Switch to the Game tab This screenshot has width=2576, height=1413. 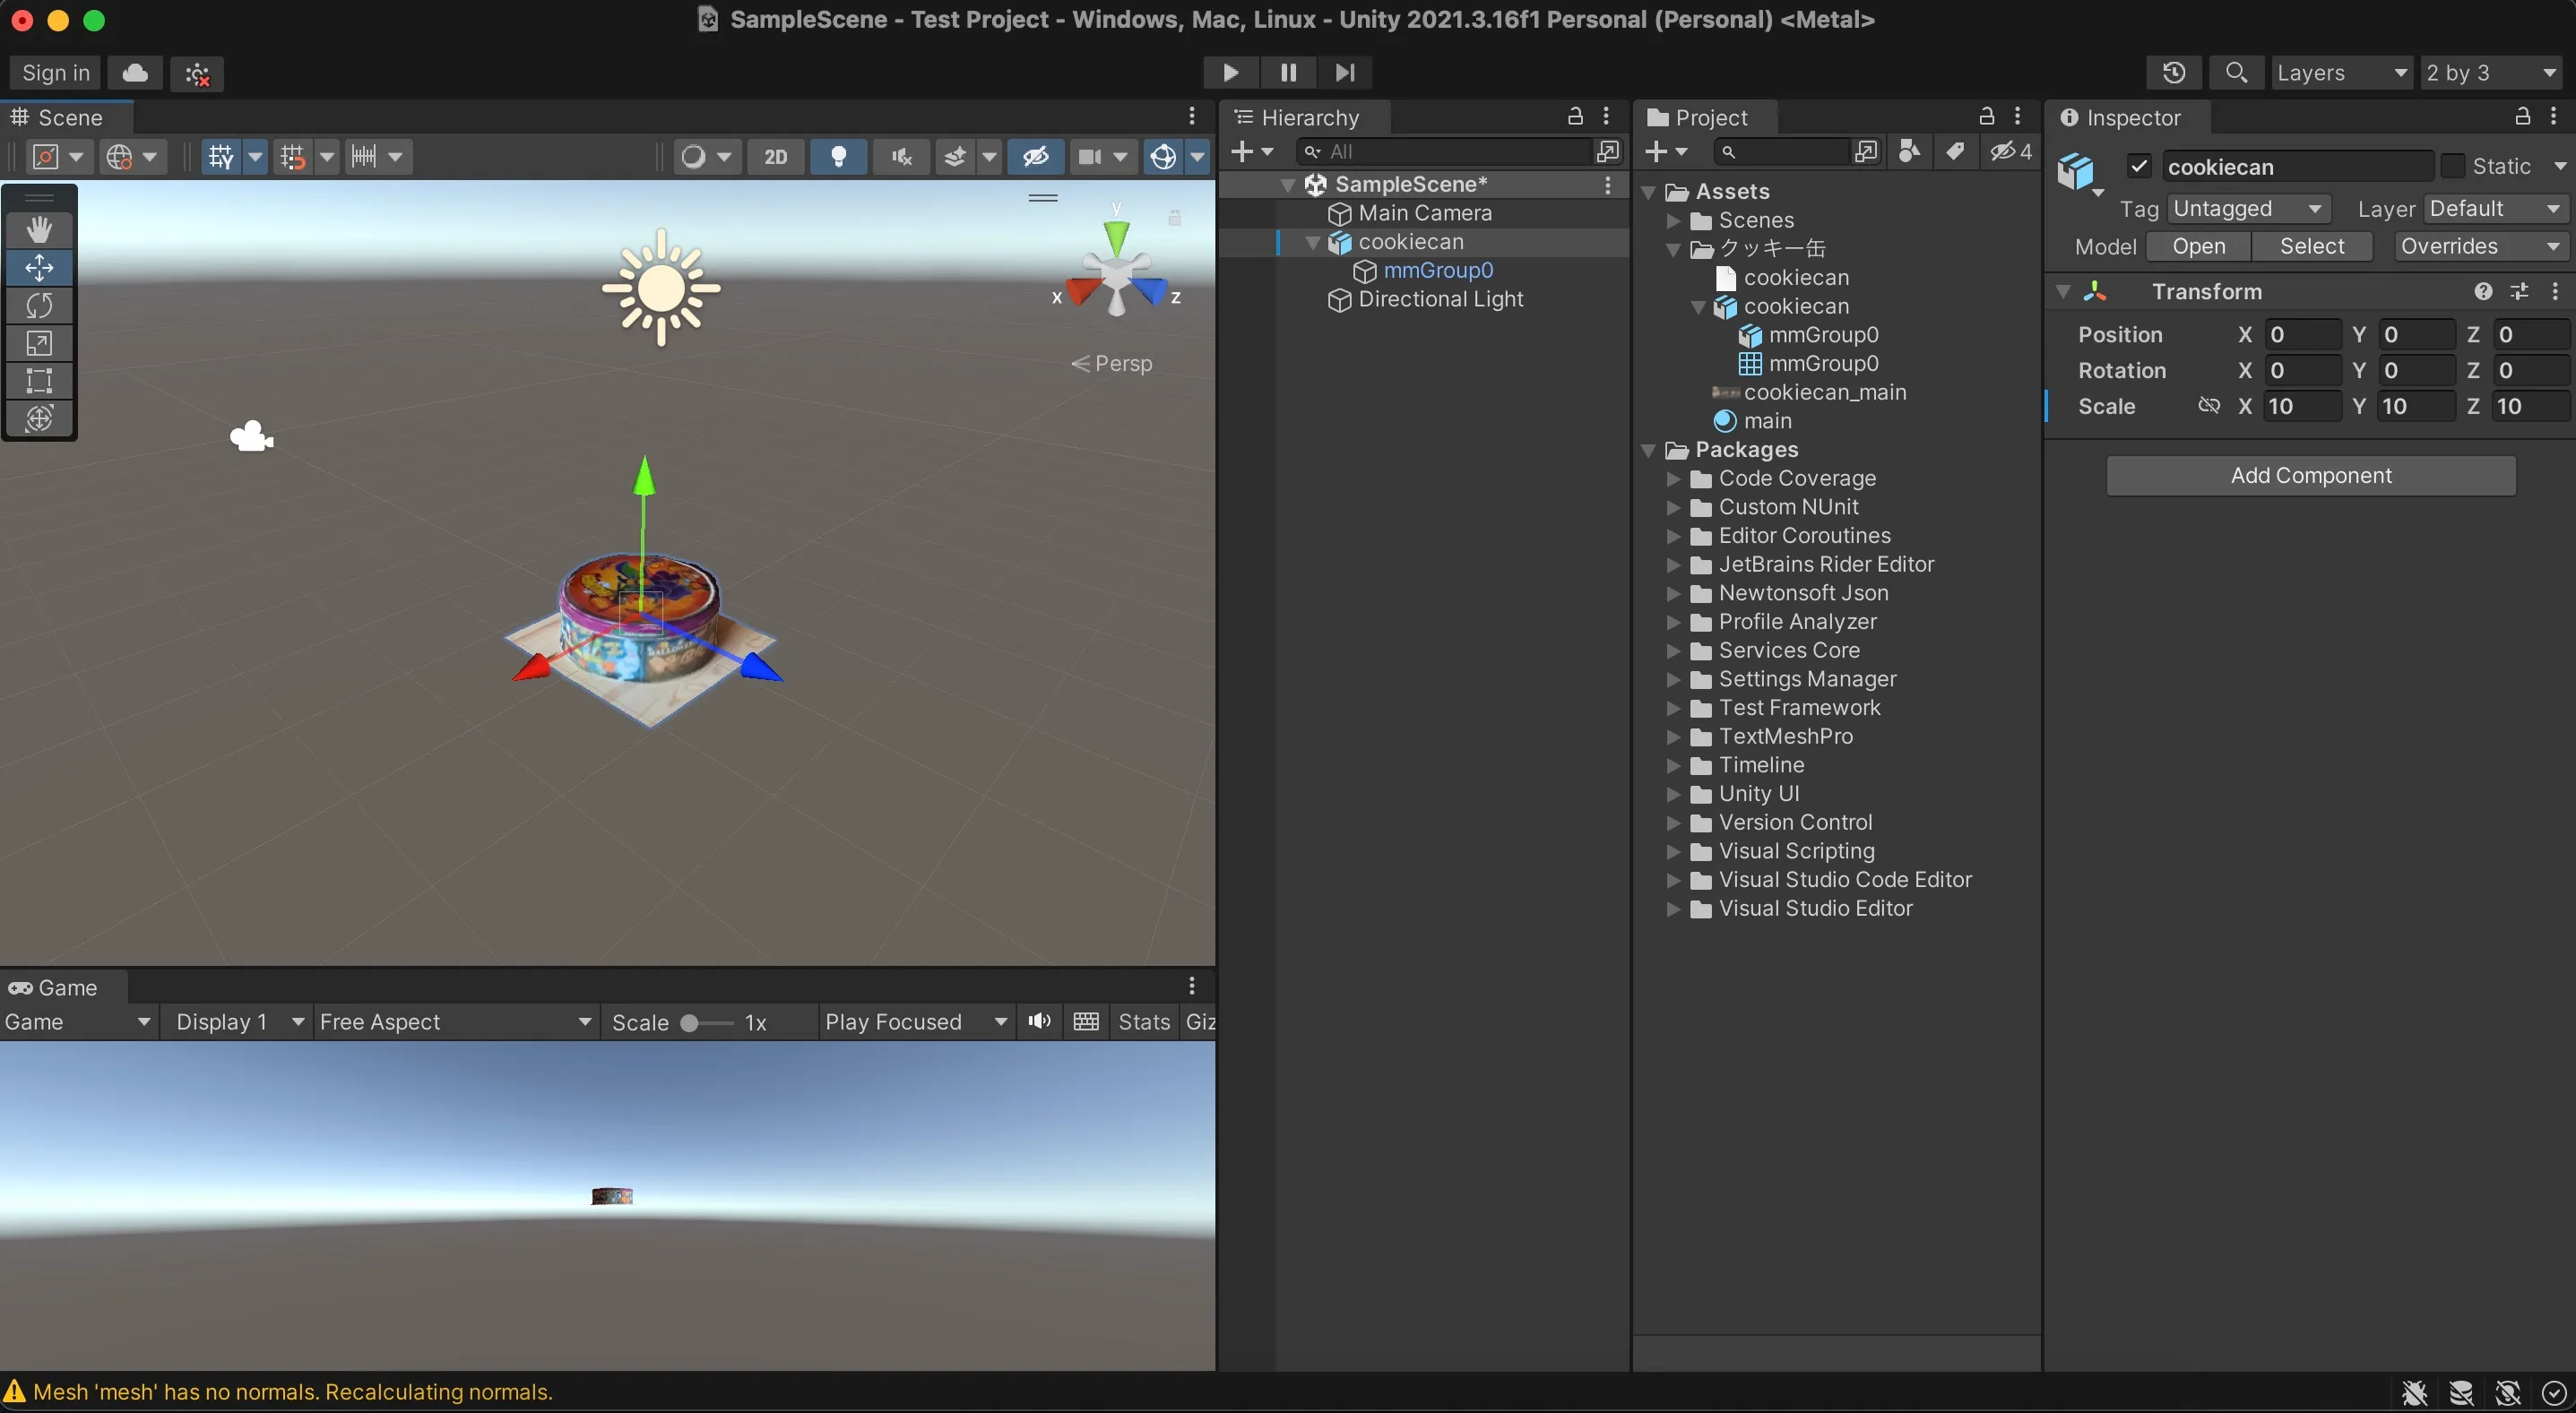coord(55,988)
